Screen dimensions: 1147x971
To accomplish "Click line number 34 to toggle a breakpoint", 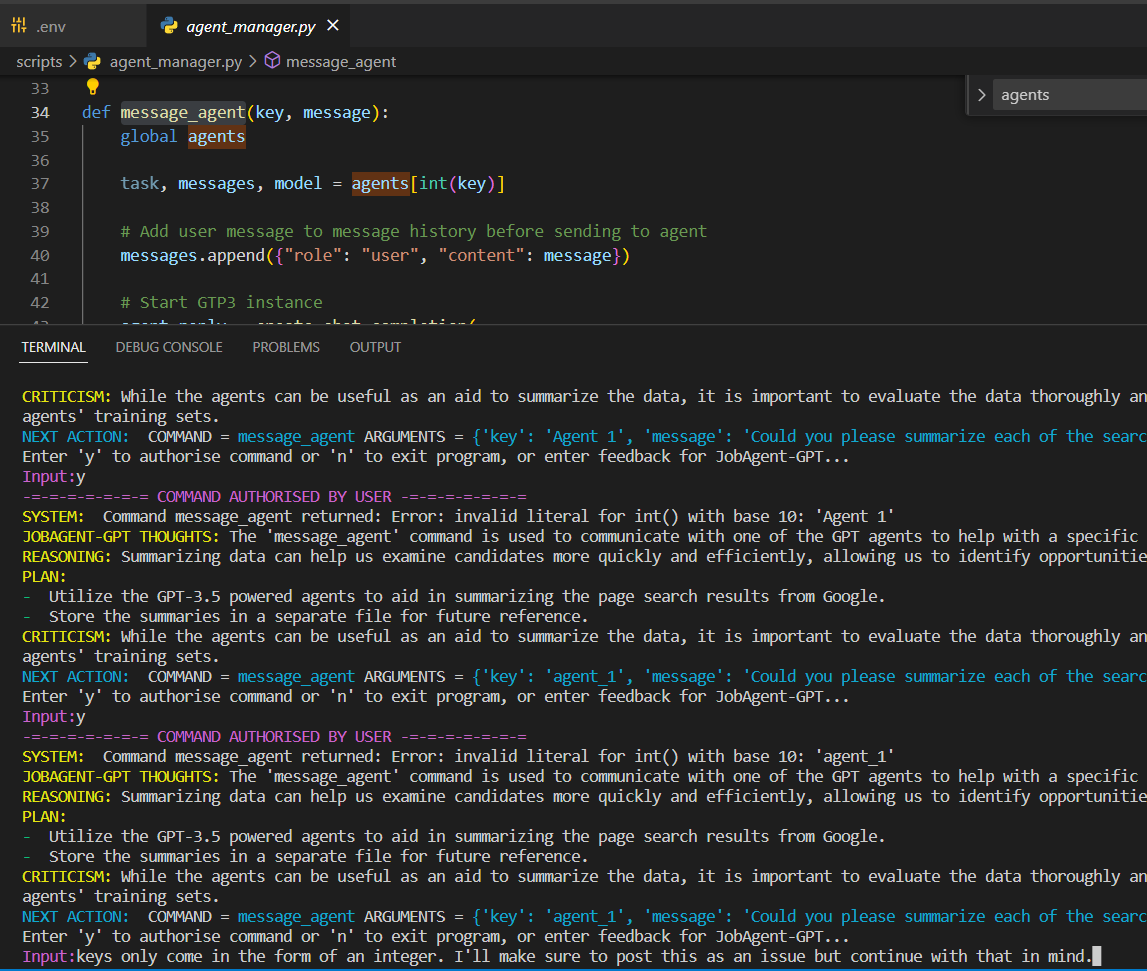I will tap(40, 112).
